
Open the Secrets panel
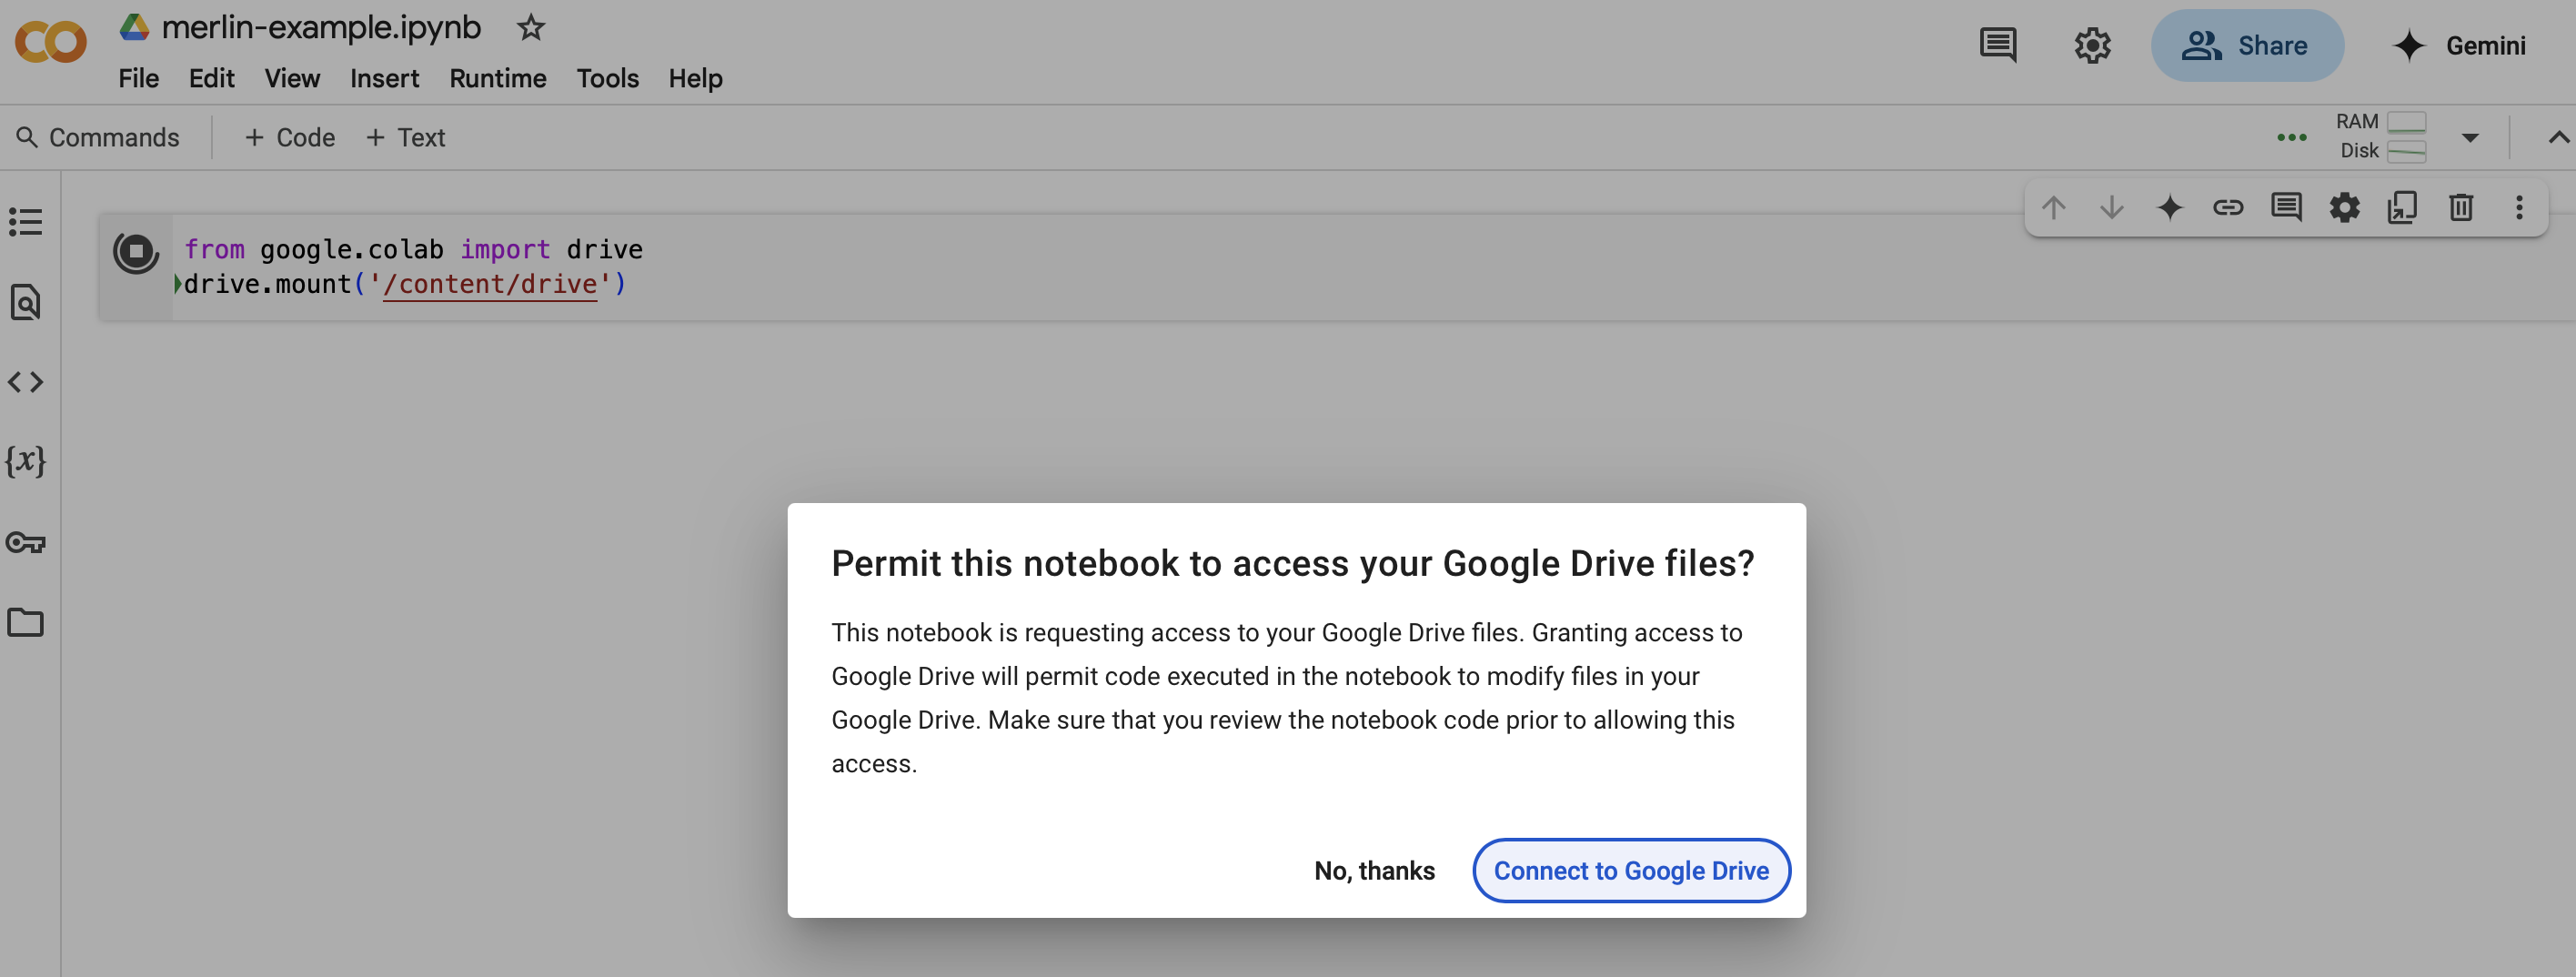point(26,542)
